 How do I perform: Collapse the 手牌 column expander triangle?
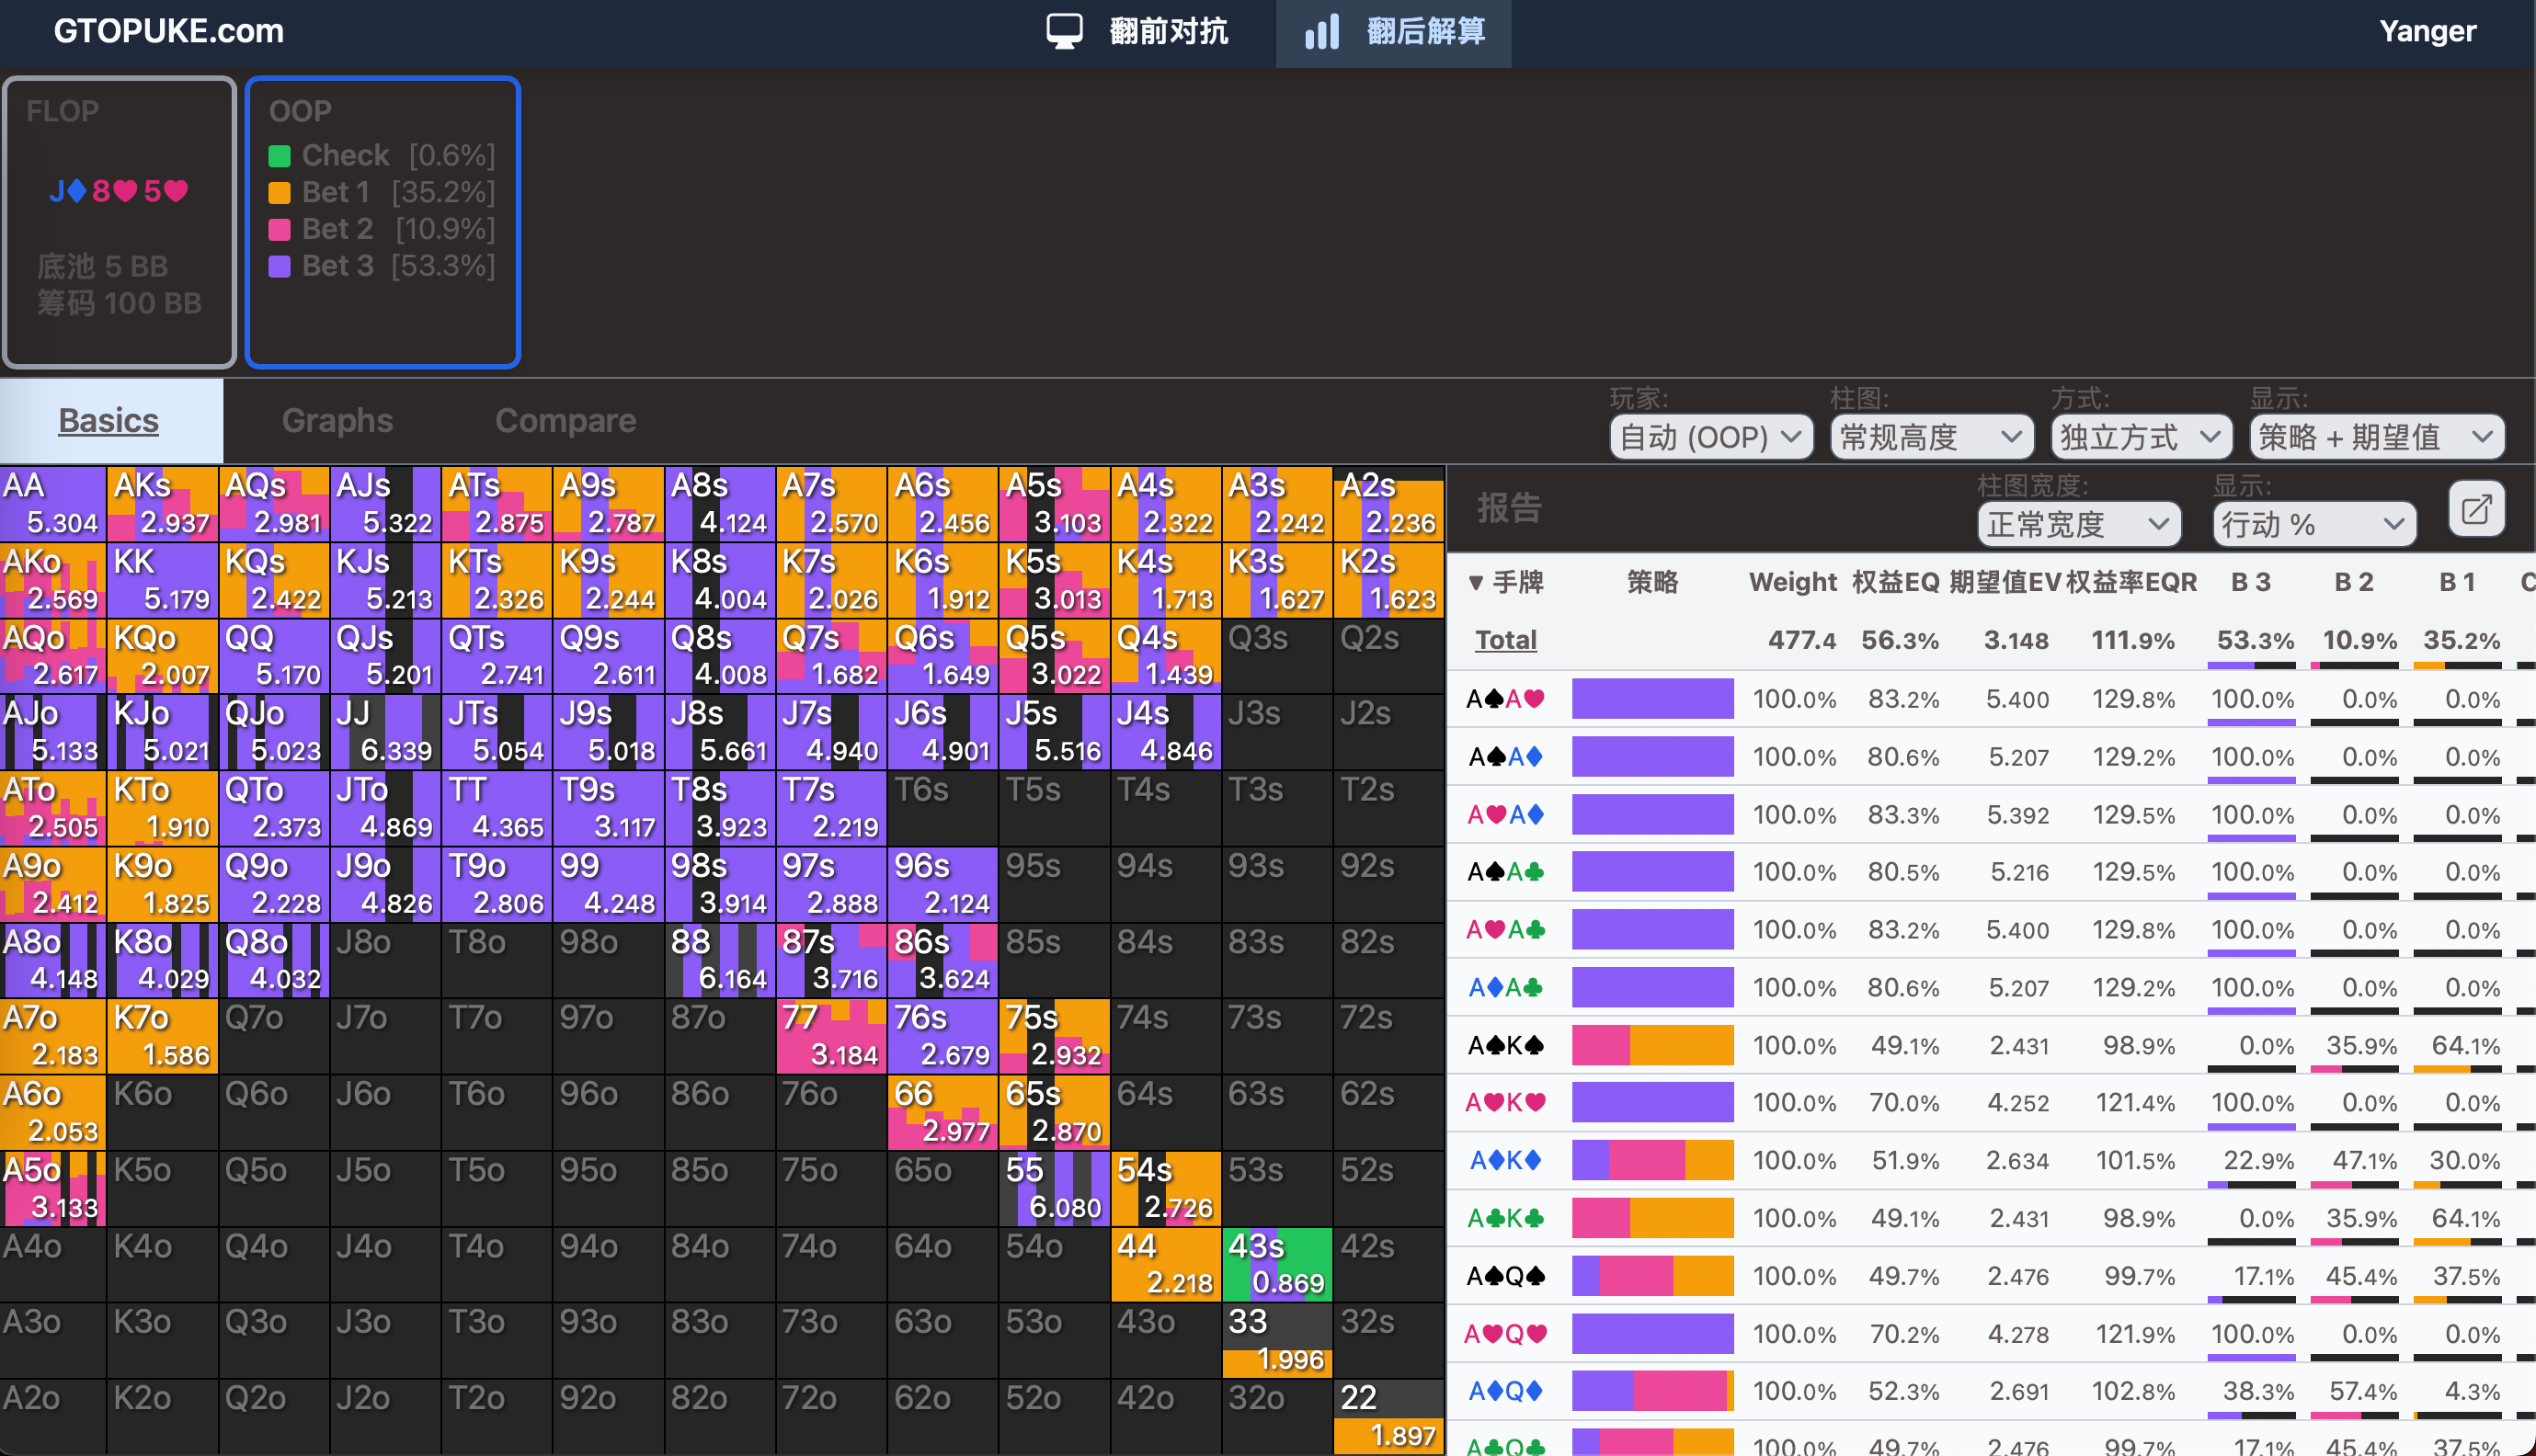1475,582
